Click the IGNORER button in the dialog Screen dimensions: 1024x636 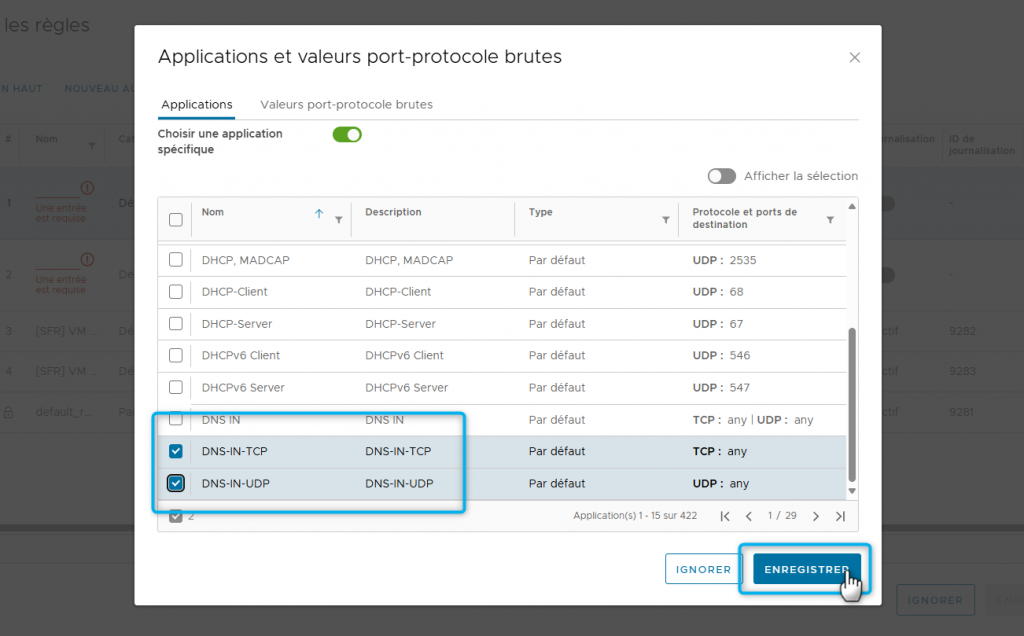pyautogui.click(x=703, y=569)
